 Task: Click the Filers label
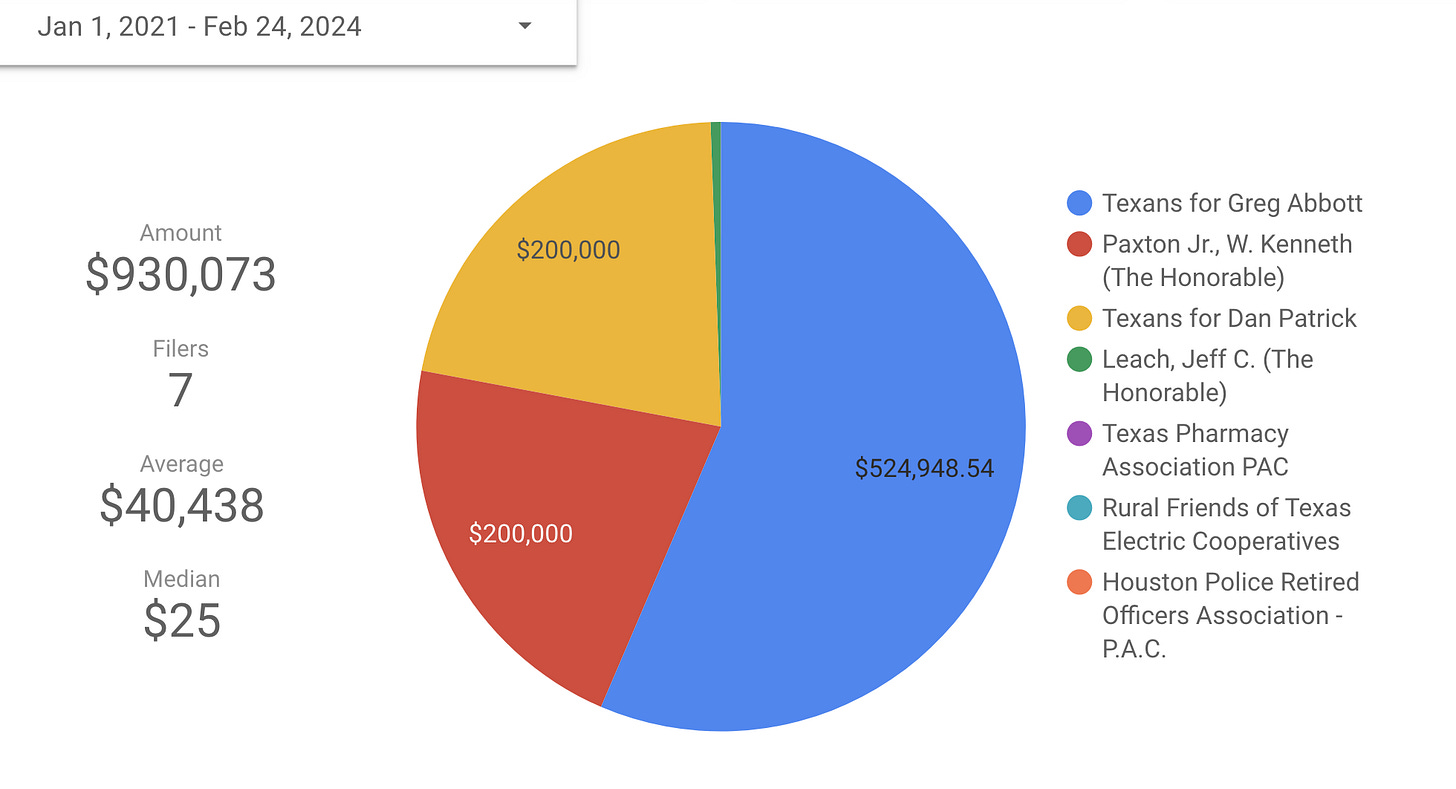pos(181,349)
